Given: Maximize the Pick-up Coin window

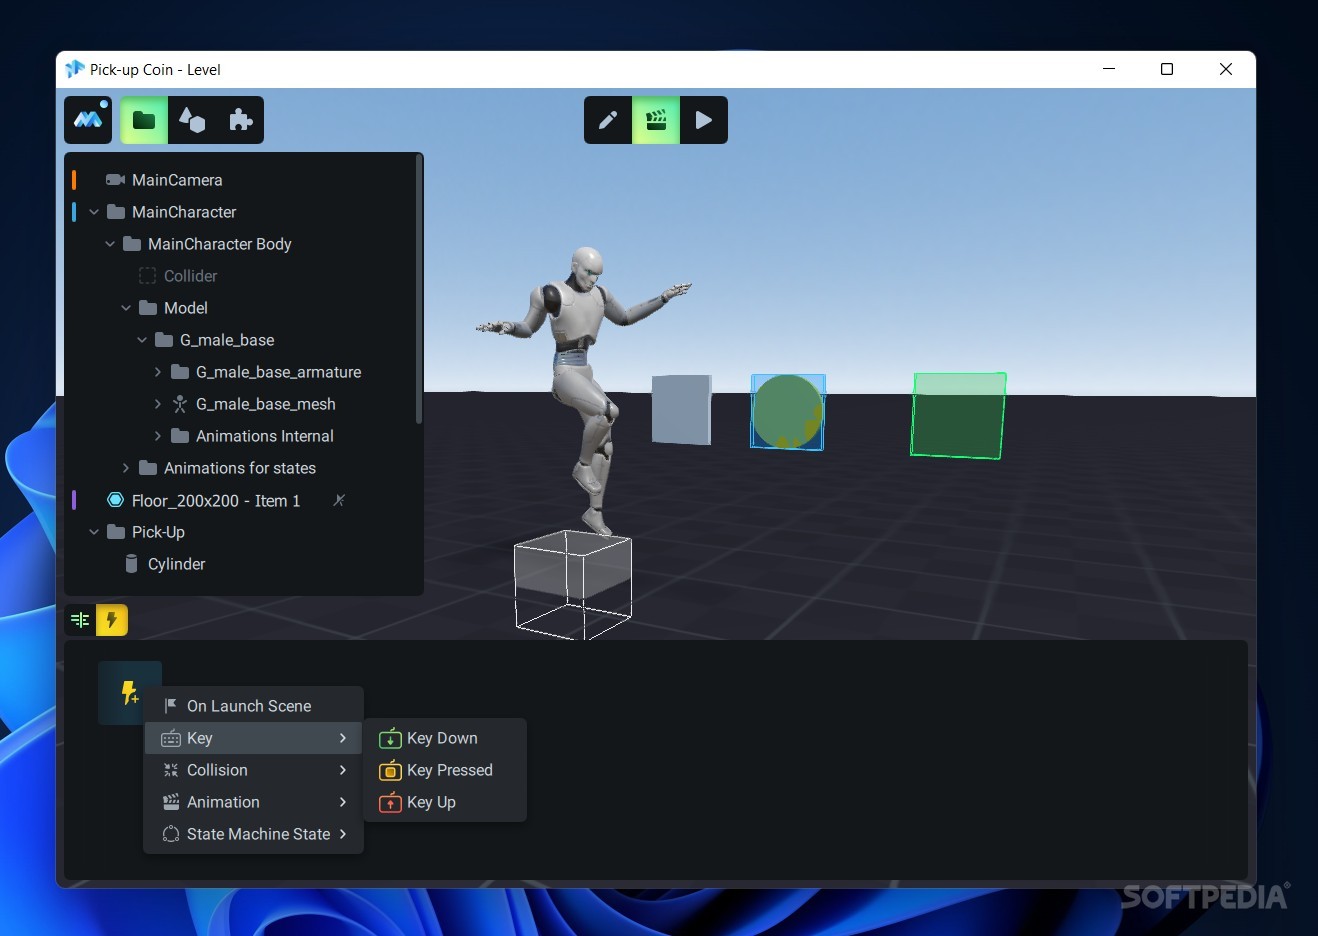Looking at the screenshot, I should tap(1166, 69).
